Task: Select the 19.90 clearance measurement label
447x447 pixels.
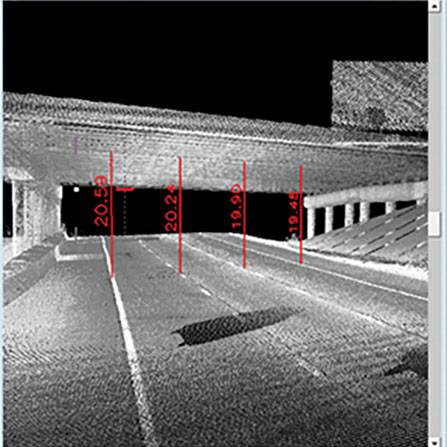Action: 236,206
